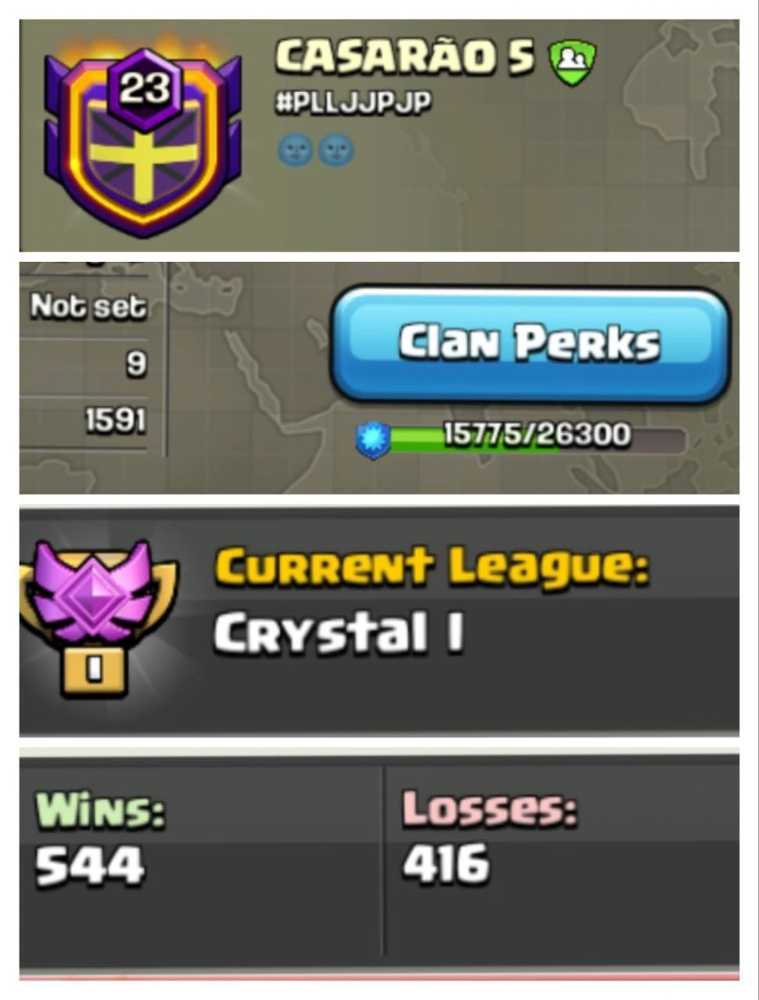Screen dimensions: 759x1000
Task: Select the second blue moon-face emoji
Action: [x=336, y=151]
